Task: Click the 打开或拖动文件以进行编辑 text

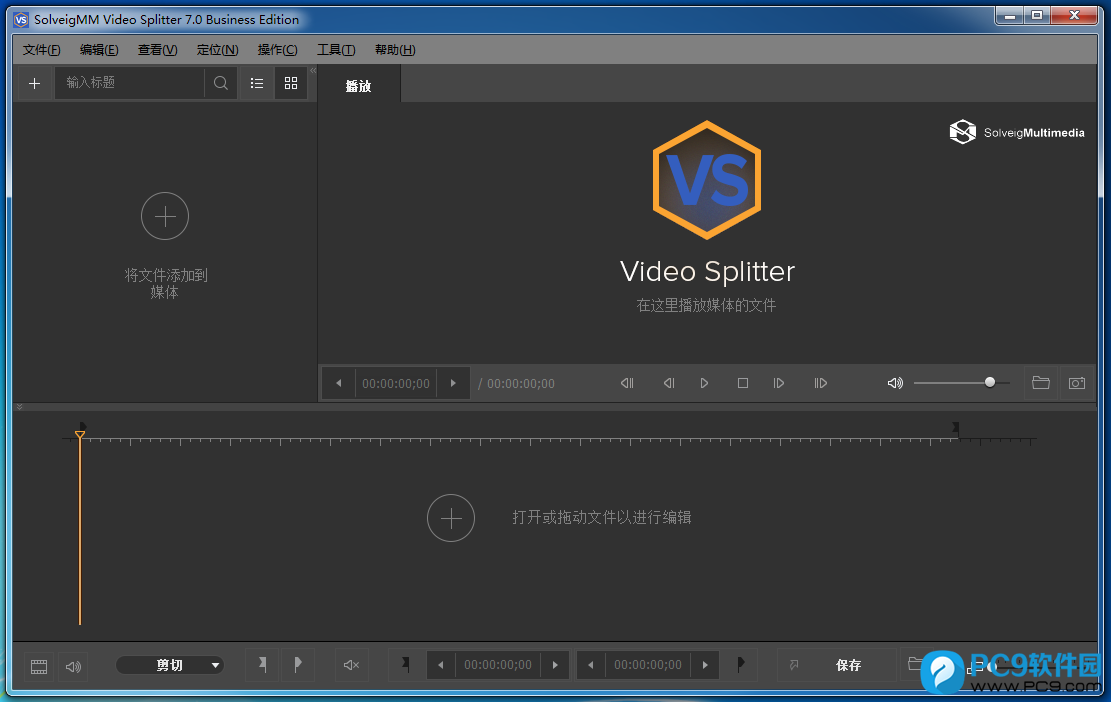Action: pos(602,518)
